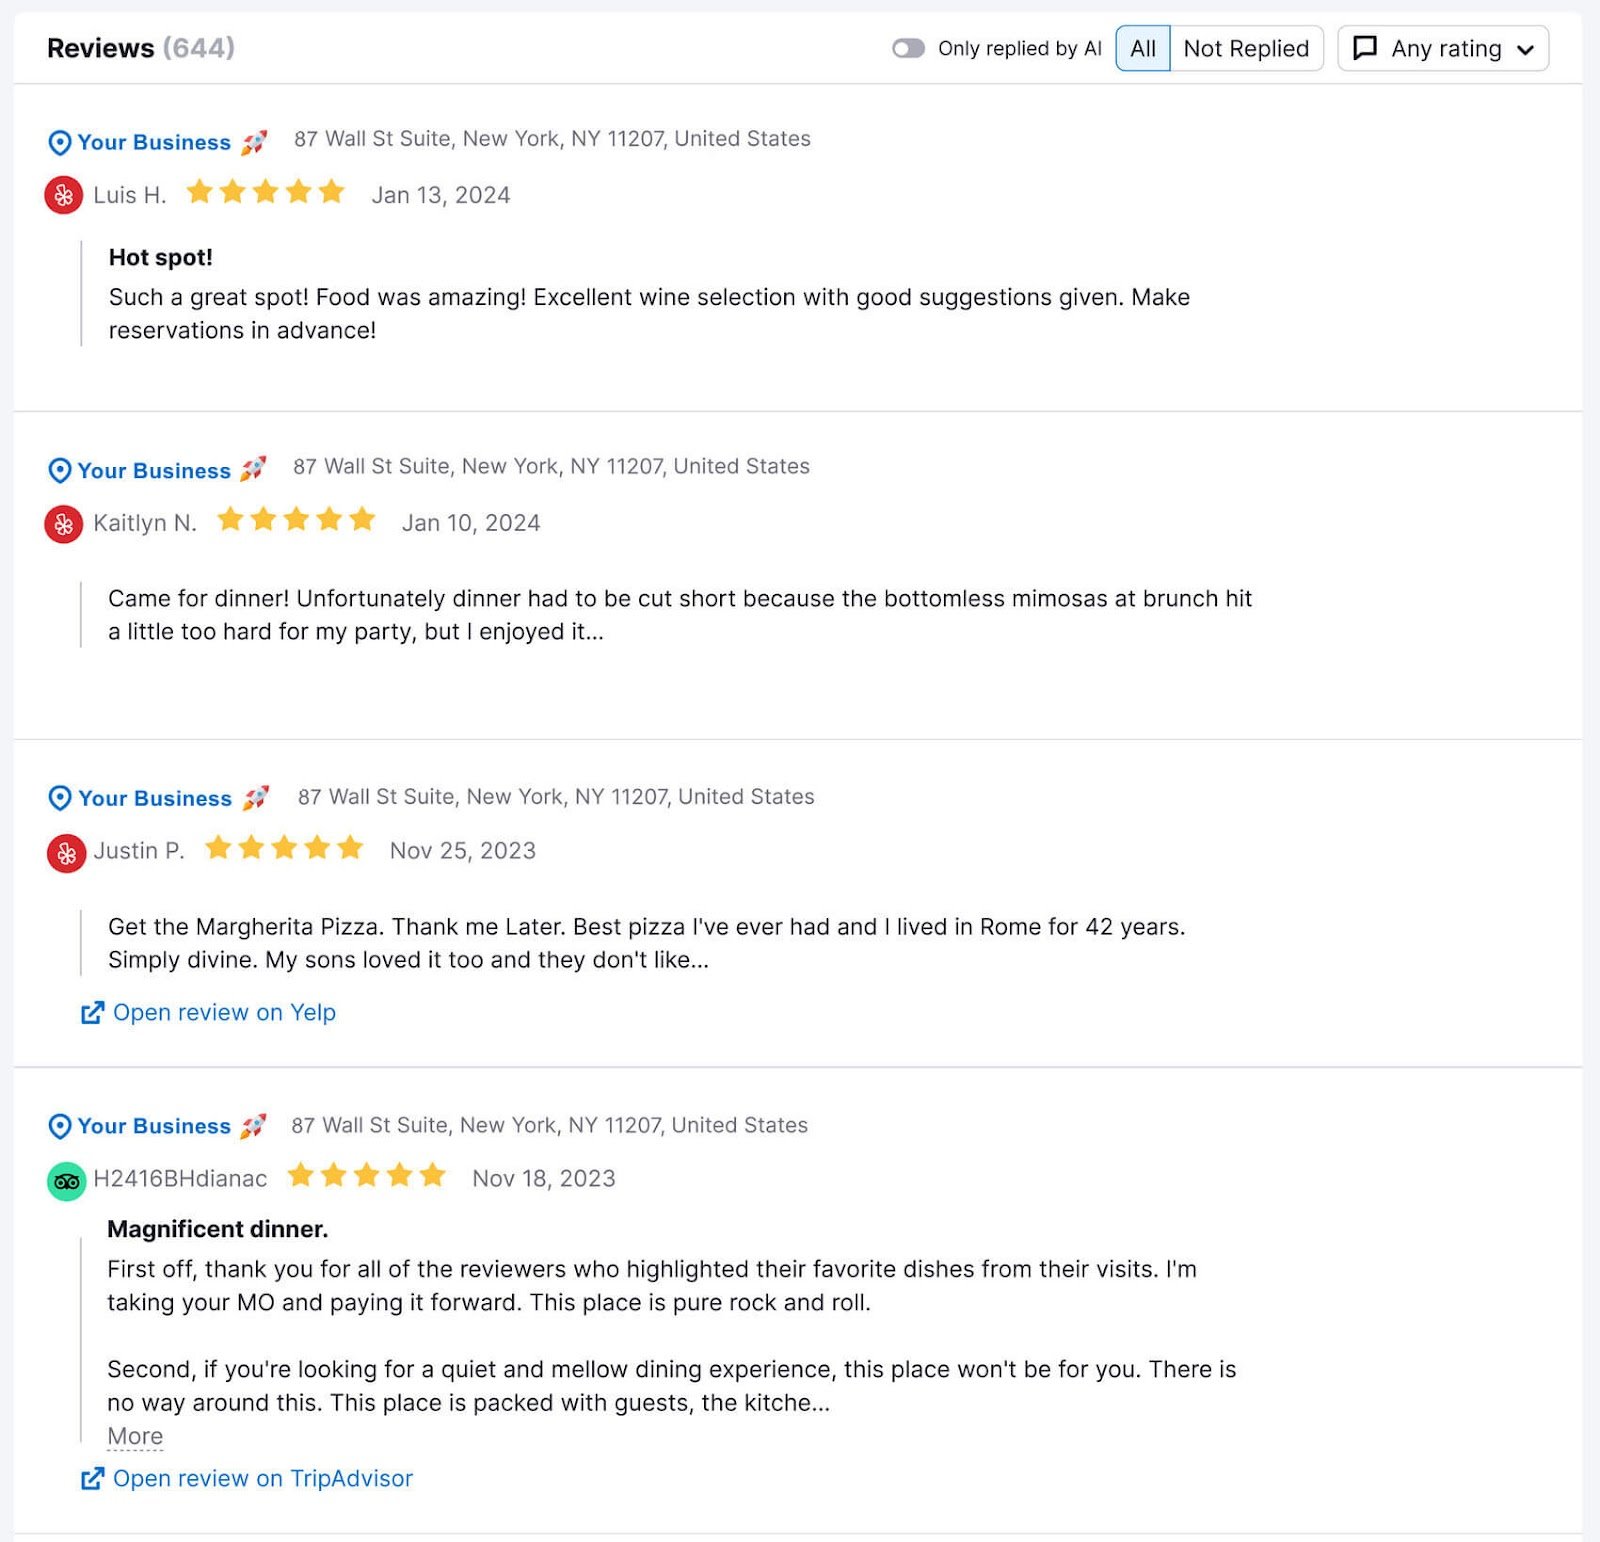Switch to the Not Replied tab
1600x1542 pixels.
[x=1246, y=47]
